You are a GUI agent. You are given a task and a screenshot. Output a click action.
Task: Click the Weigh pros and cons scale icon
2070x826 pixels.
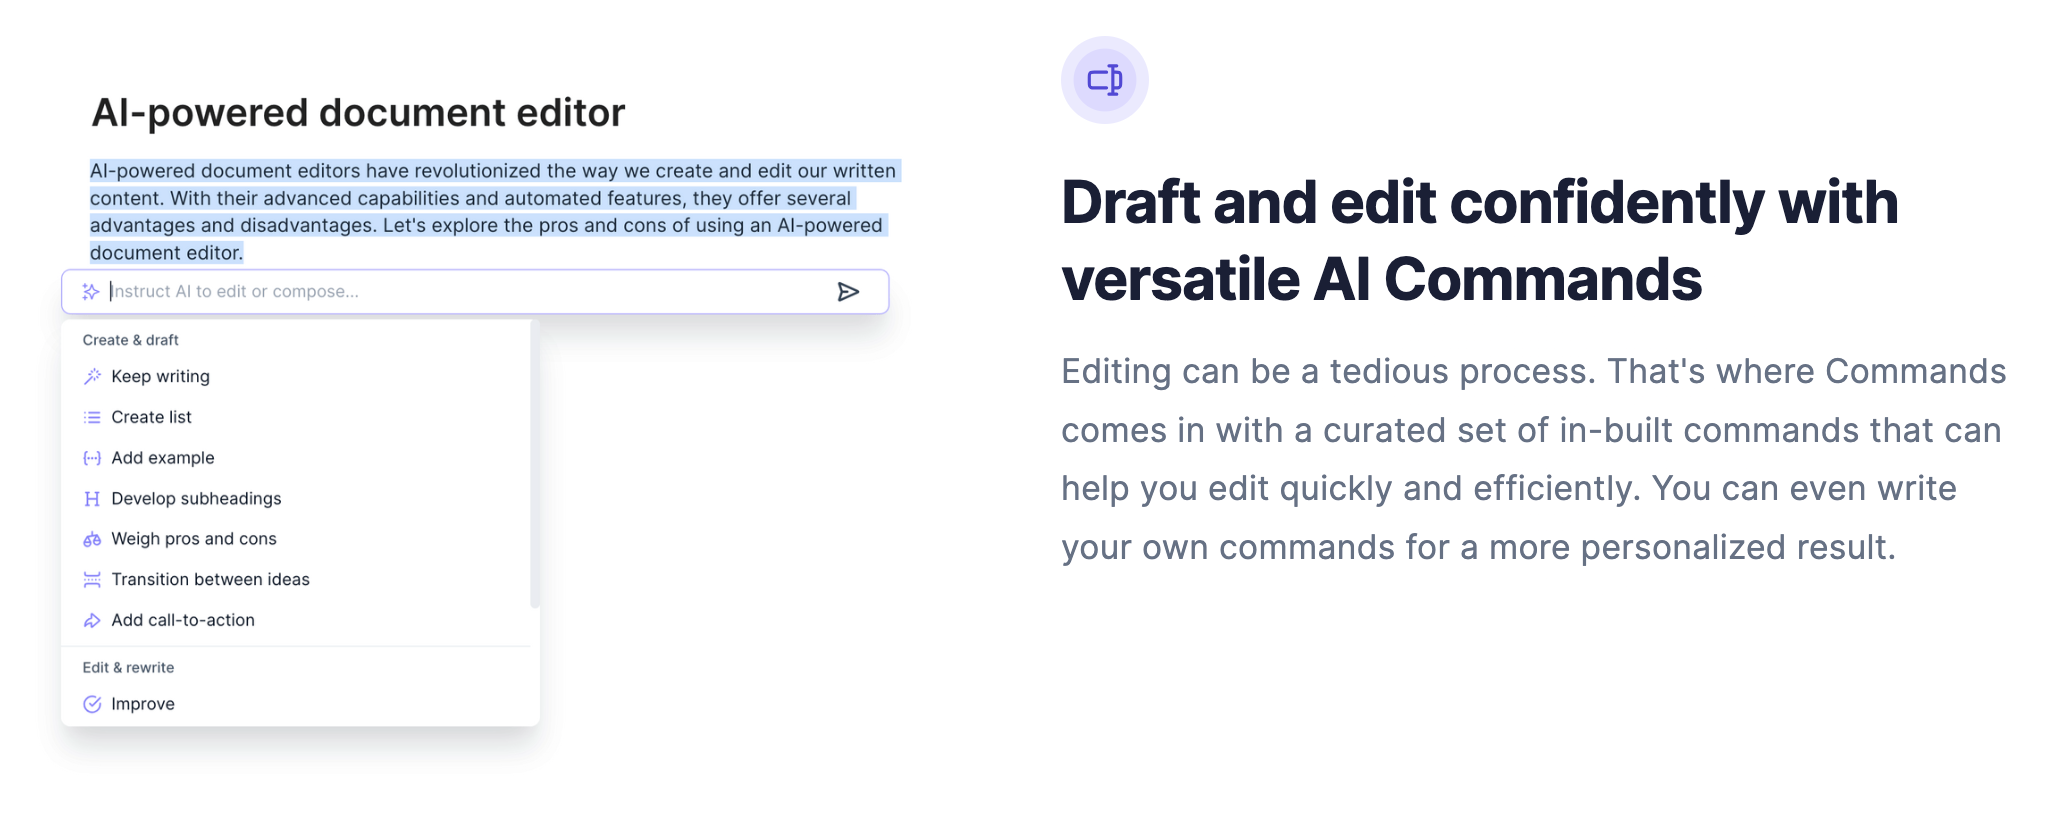click(92, 540)
